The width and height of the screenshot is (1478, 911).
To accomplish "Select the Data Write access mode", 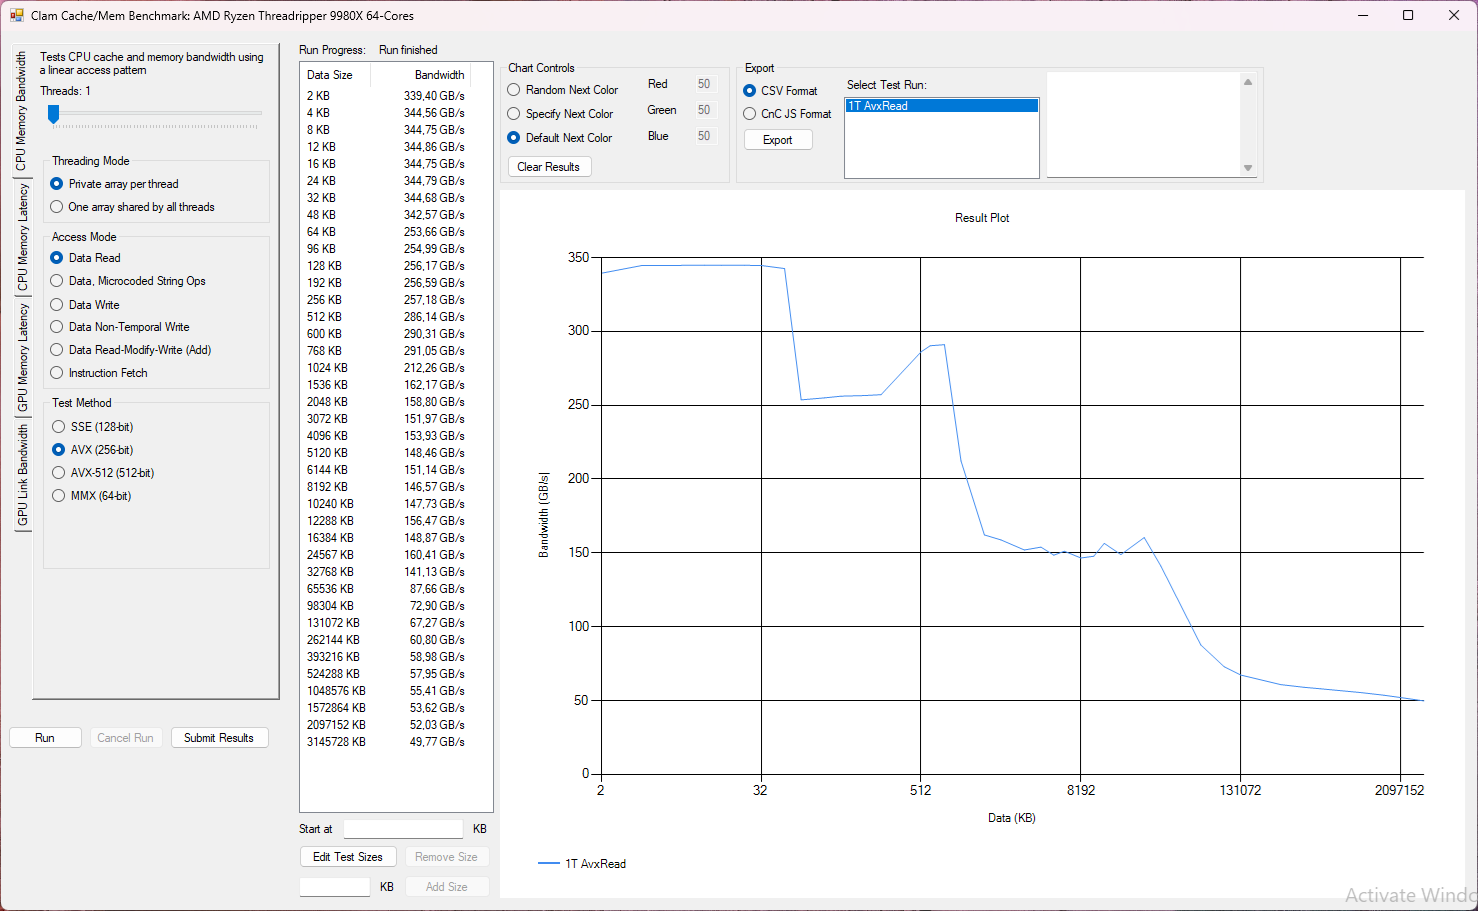I will (x=85, y=305).
